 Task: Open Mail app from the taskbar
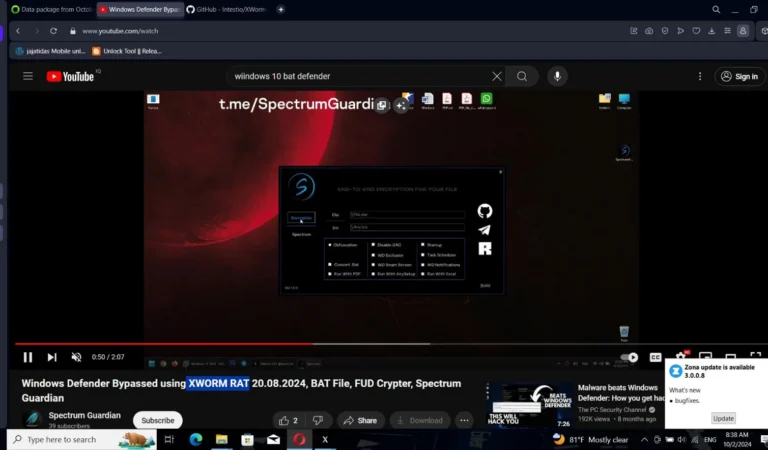273,439
